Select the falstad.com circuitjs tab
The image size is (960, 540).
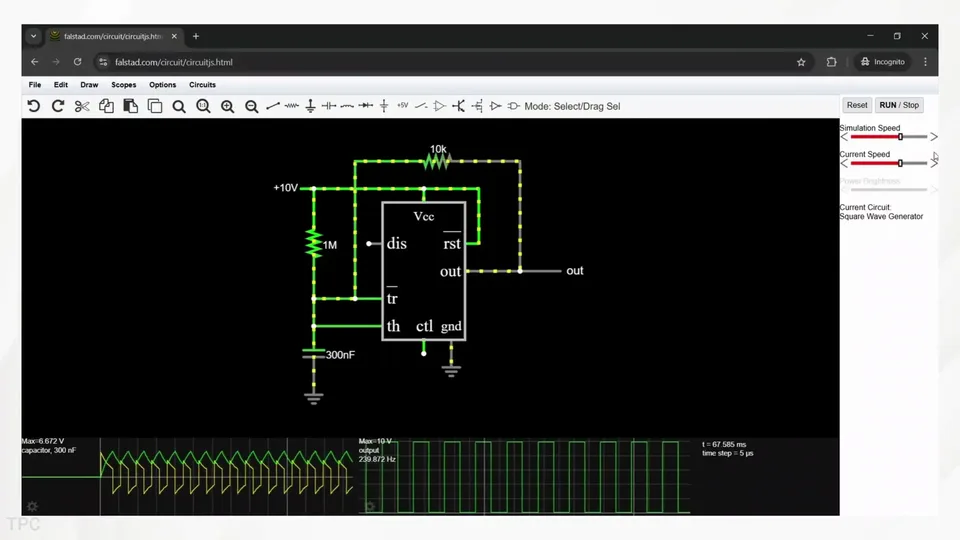coord(113,36)
